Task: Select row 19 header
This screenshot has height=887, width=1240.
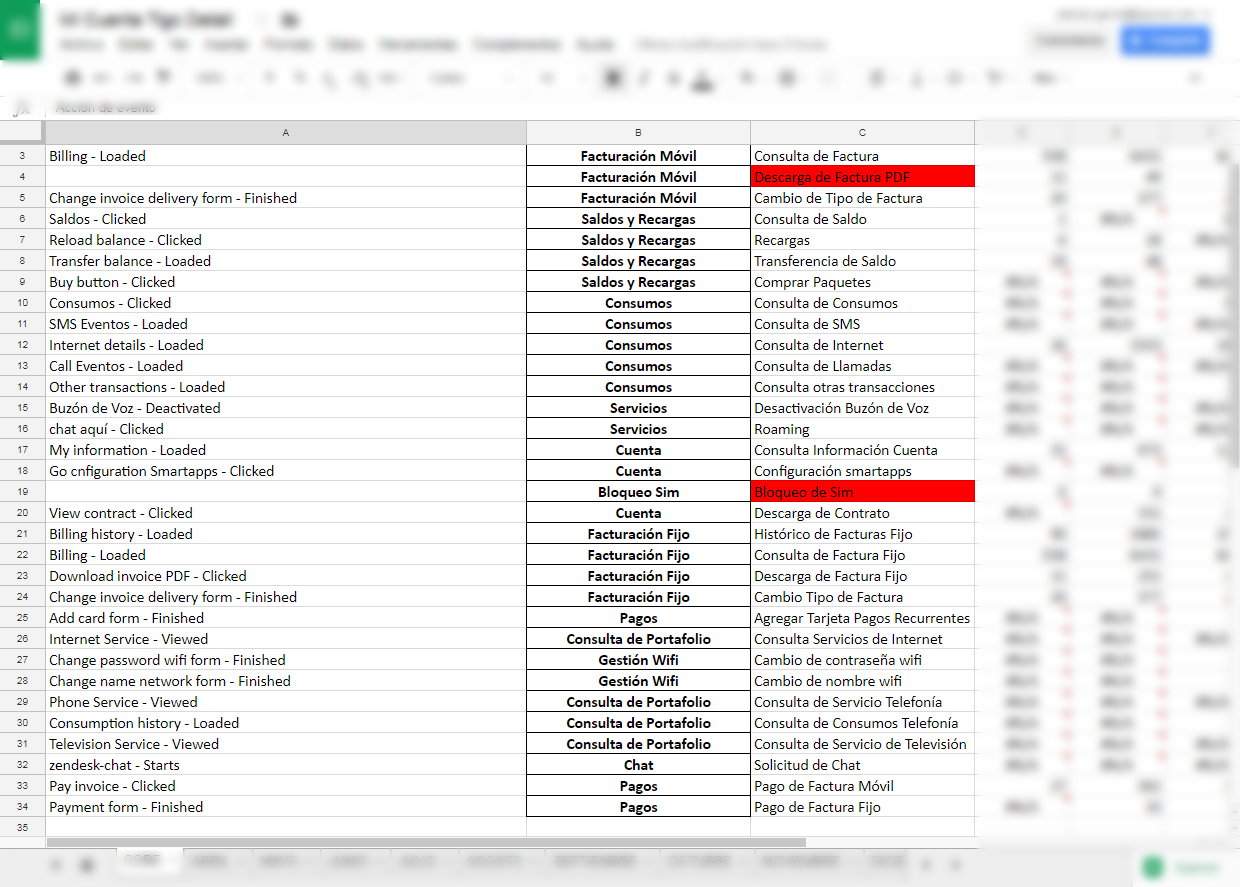Action: pos(22,492)
